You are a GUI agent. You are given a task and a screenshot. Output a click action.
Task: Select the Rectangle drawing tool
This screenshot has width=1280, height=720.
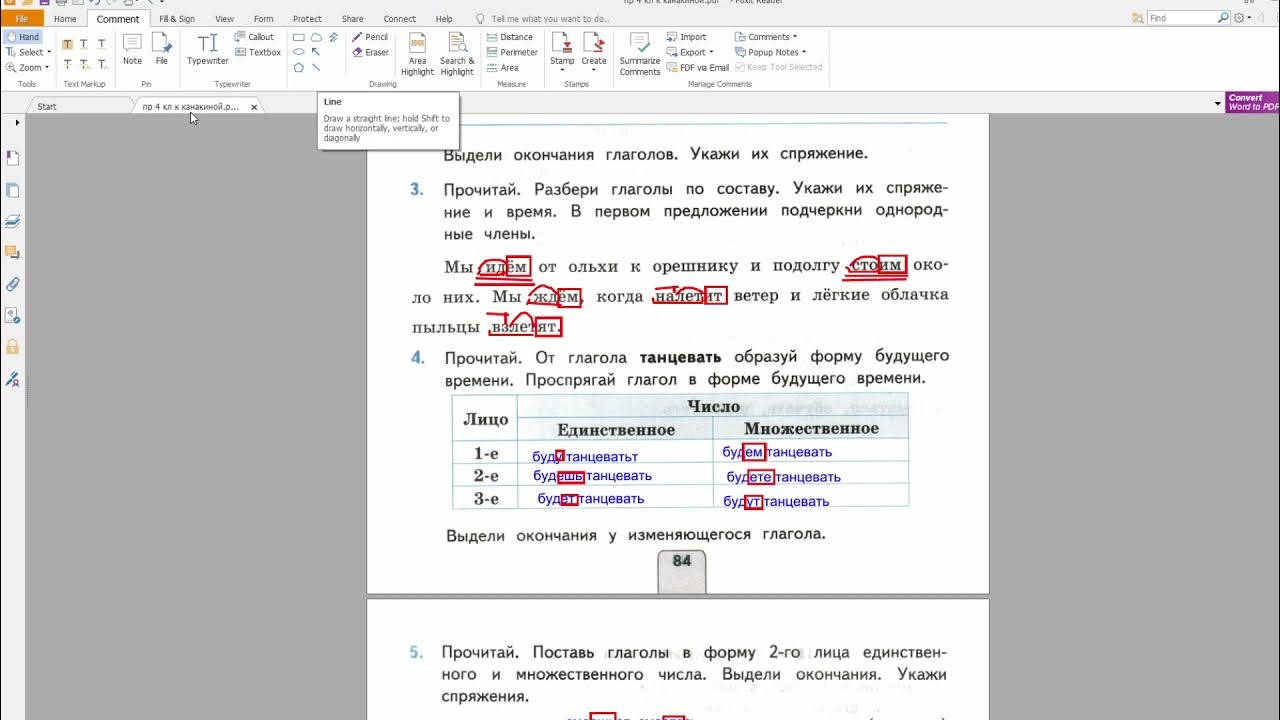(298, 37)
